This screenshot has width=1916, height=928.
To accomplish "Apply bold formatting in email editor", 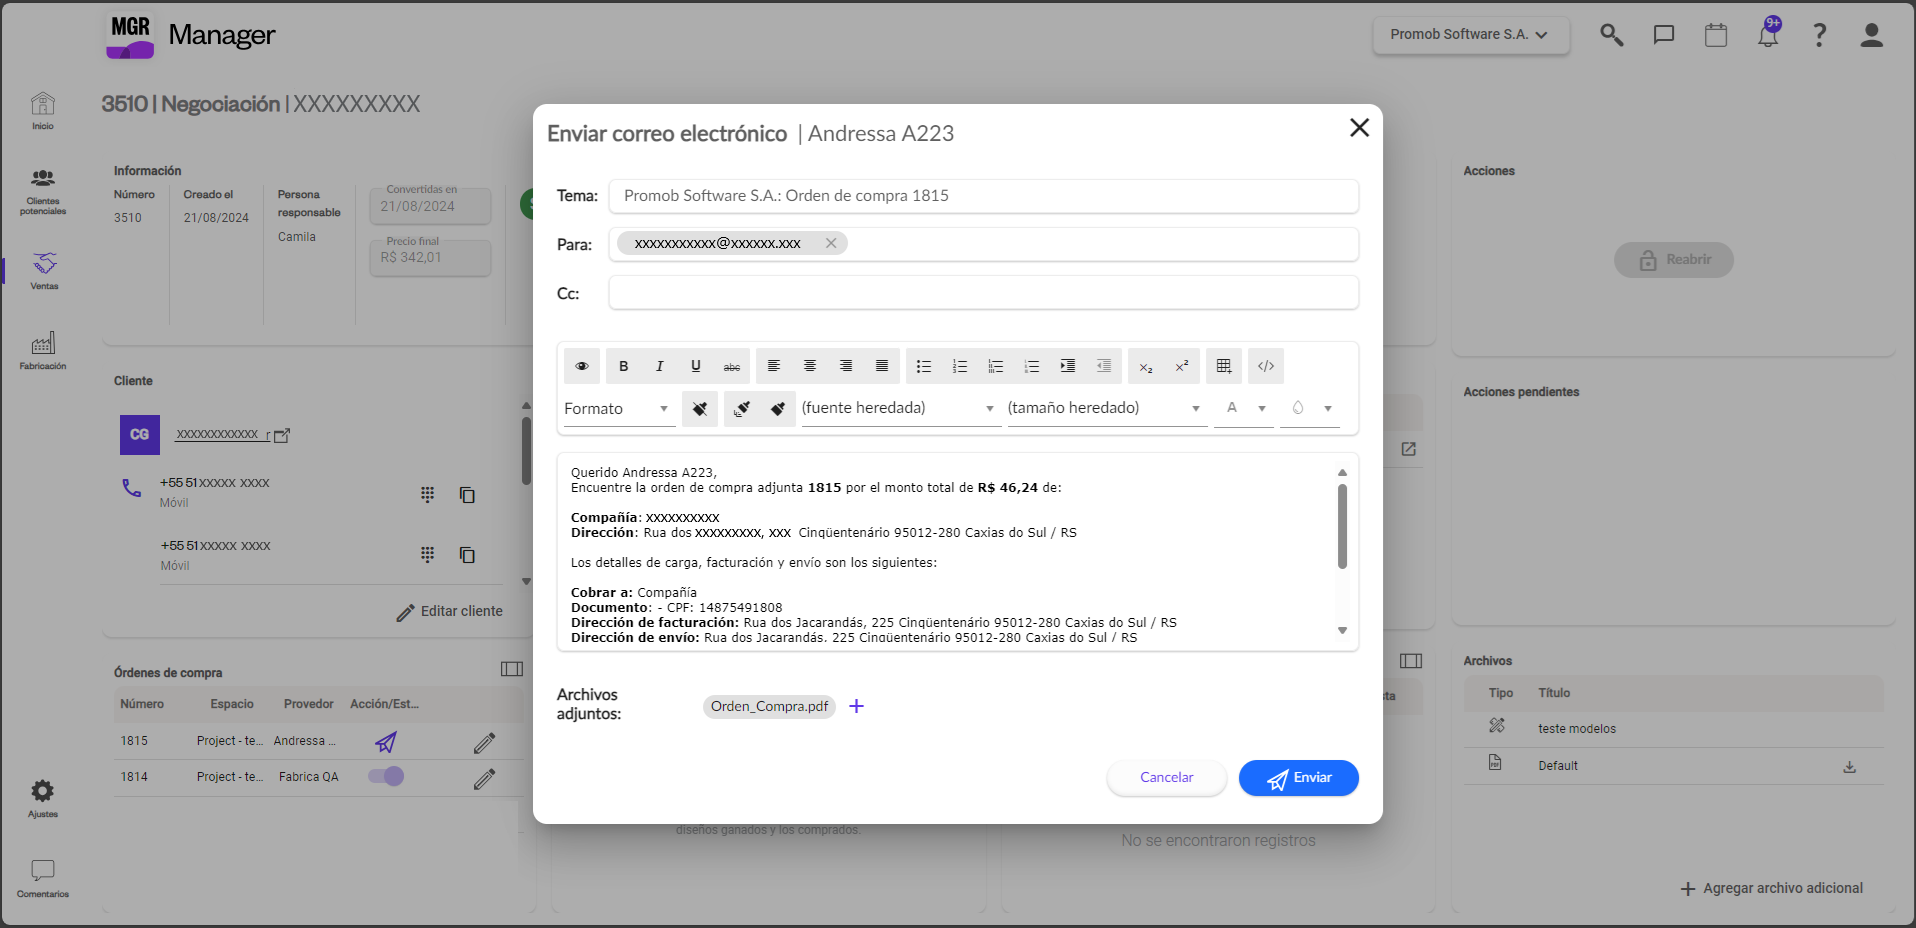I will point(624,366).
